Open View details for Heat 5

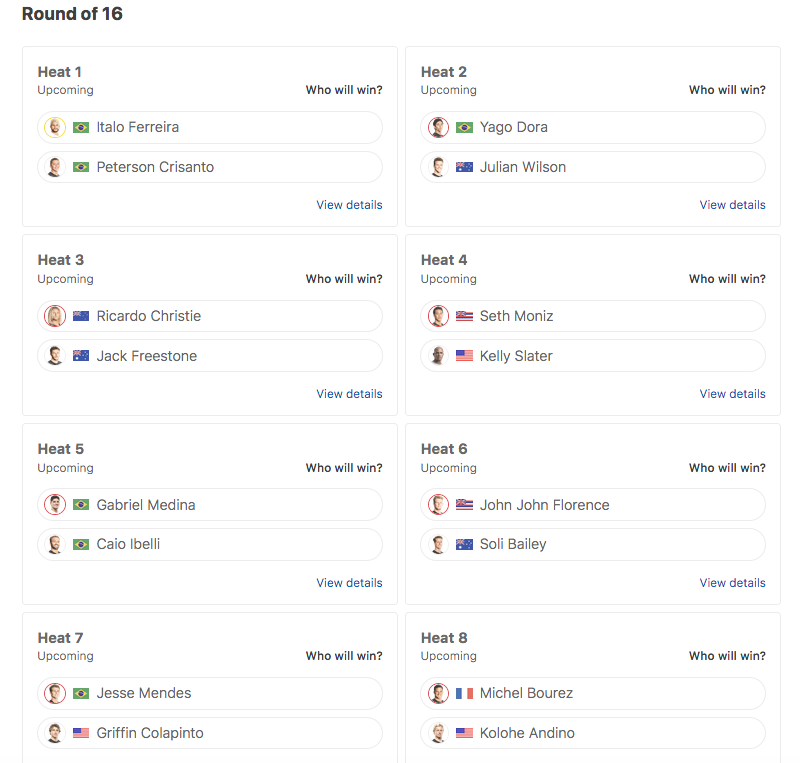pyautogui.click(x=349, y=583)
